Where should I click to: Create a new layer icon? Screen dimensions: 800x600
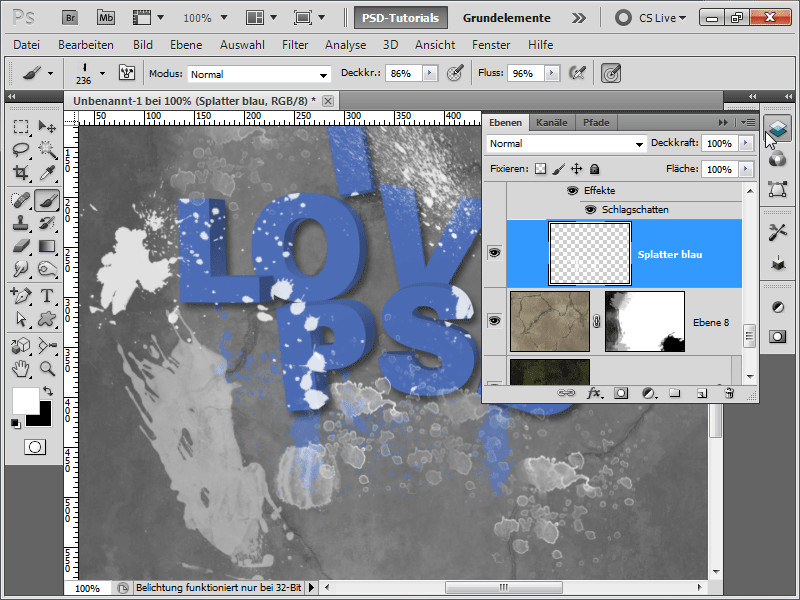click(702, 393)
